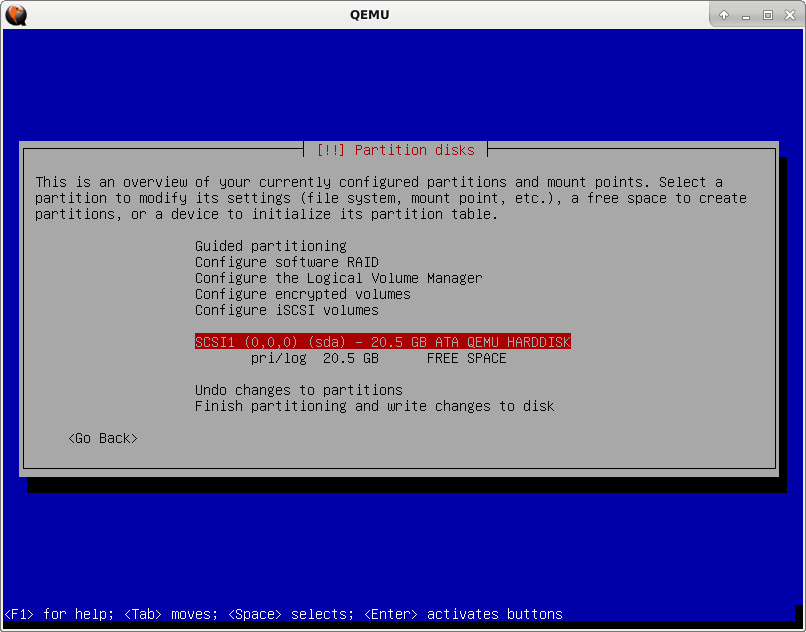The image size is (806, 632).
Task: Select the SCSI1 (sda) QEMU HARDDISK row
Action: 382,341
